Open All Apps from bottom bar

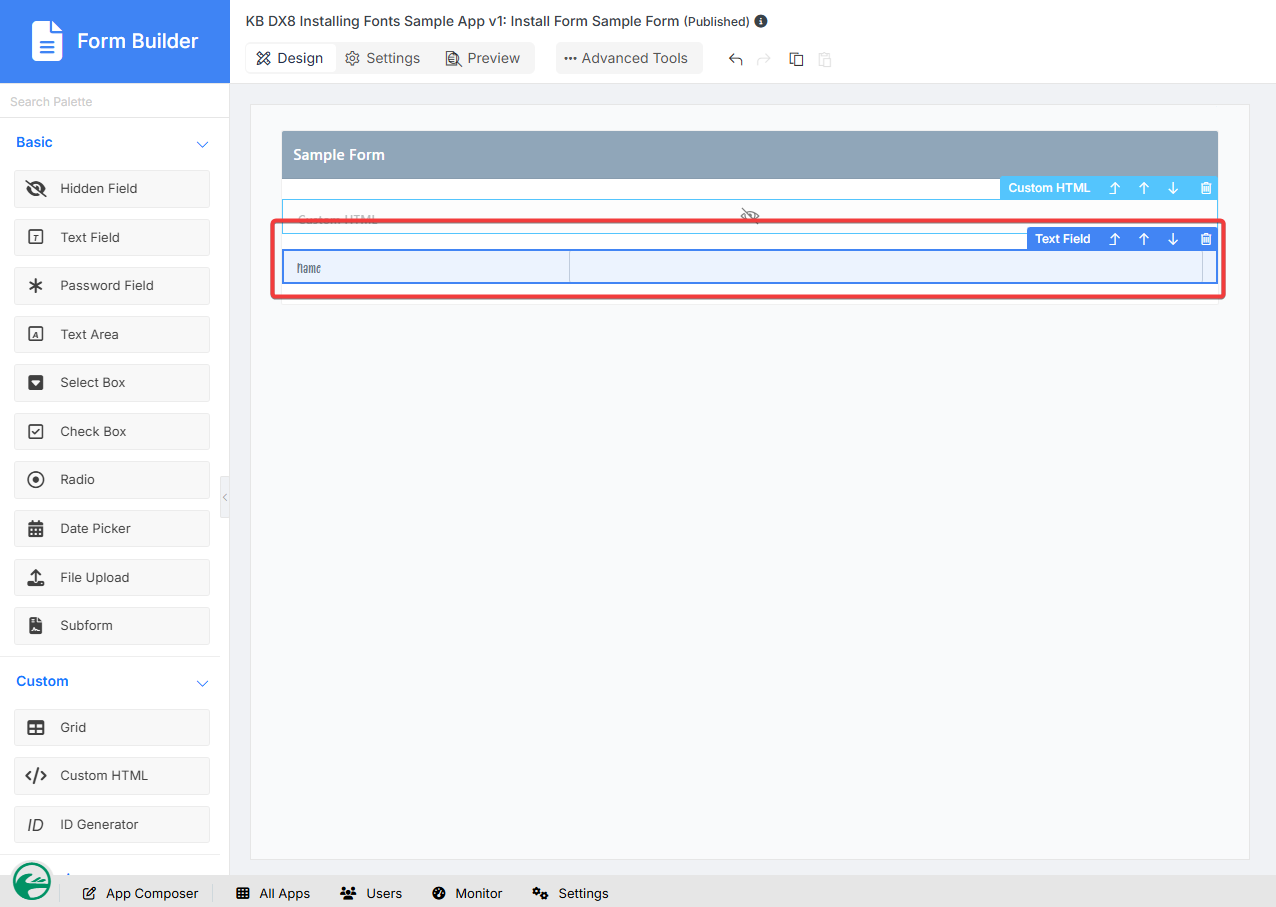(x=273, y=893)
